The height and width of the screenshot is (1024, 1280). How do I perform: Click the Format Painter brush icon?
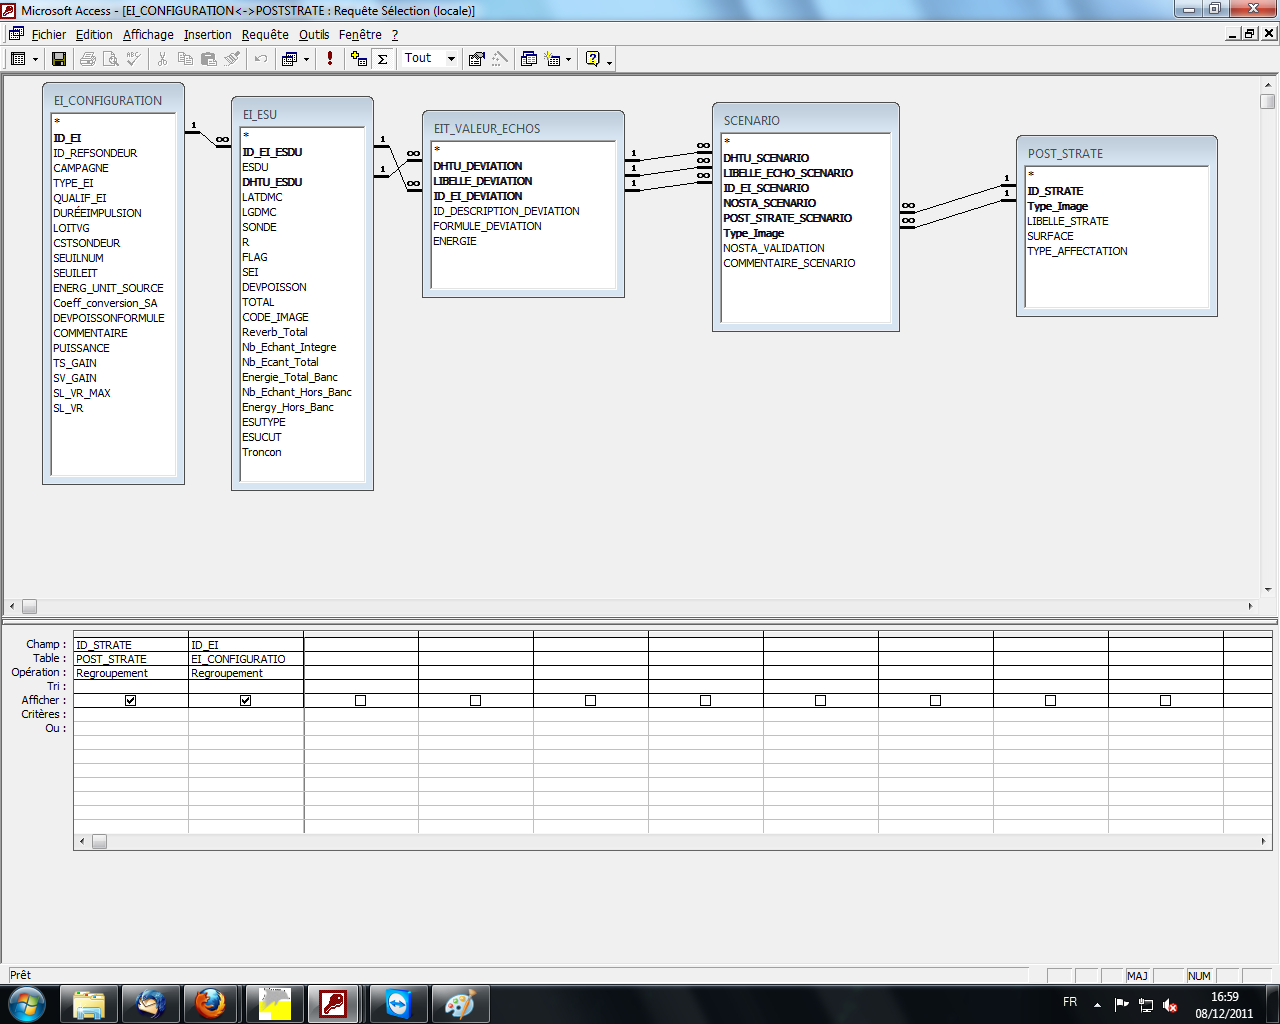231,59
